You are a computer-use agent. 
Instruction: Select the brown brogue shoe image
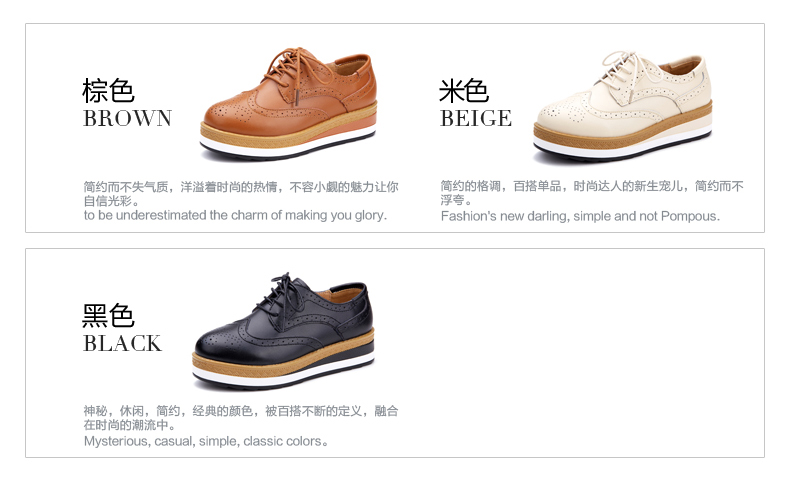[x=289, y=104]
